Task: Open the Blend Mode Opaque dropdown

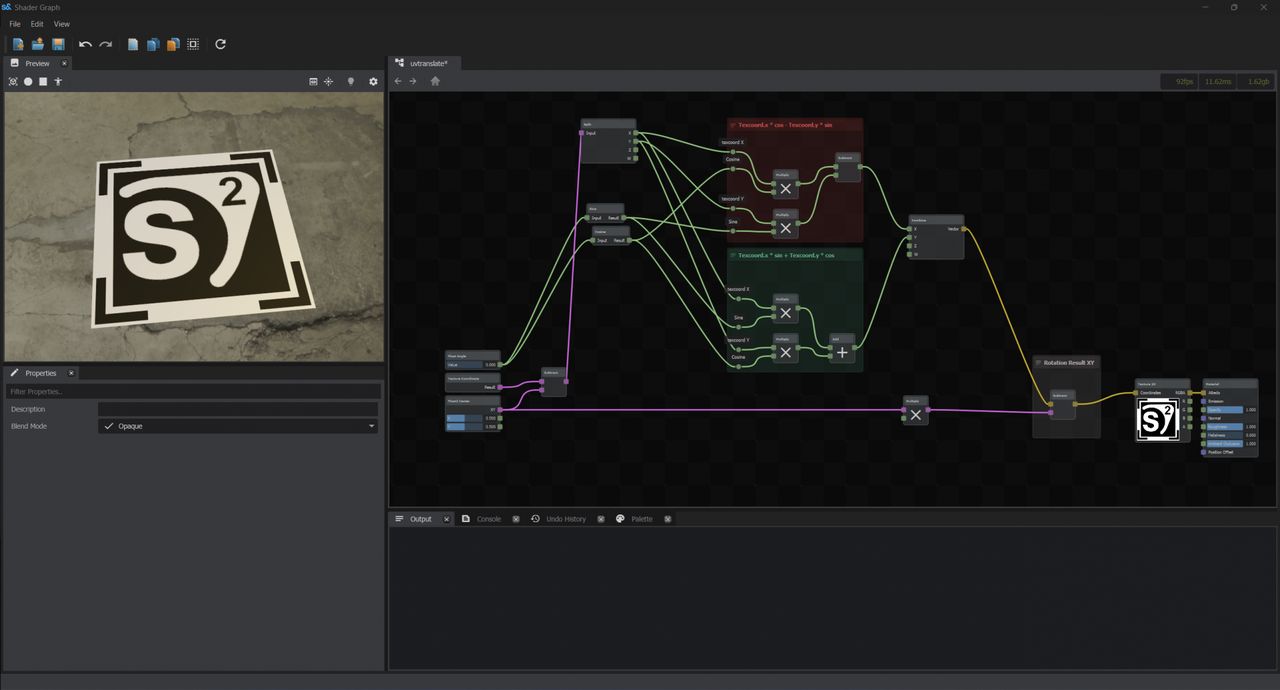Action: click(239, 426)
